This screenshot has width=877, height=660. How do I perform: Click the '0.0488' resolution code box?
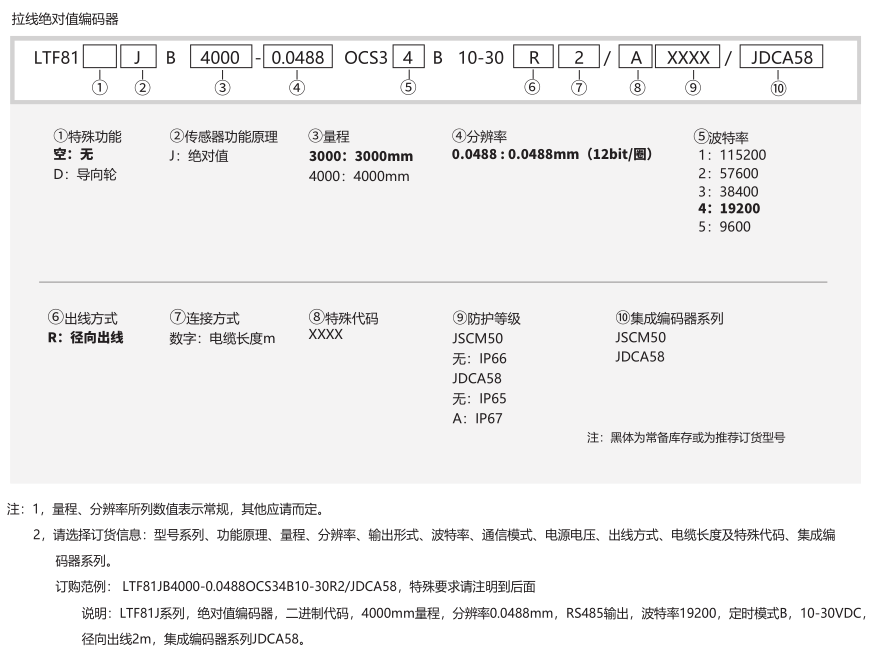[298, 57]
